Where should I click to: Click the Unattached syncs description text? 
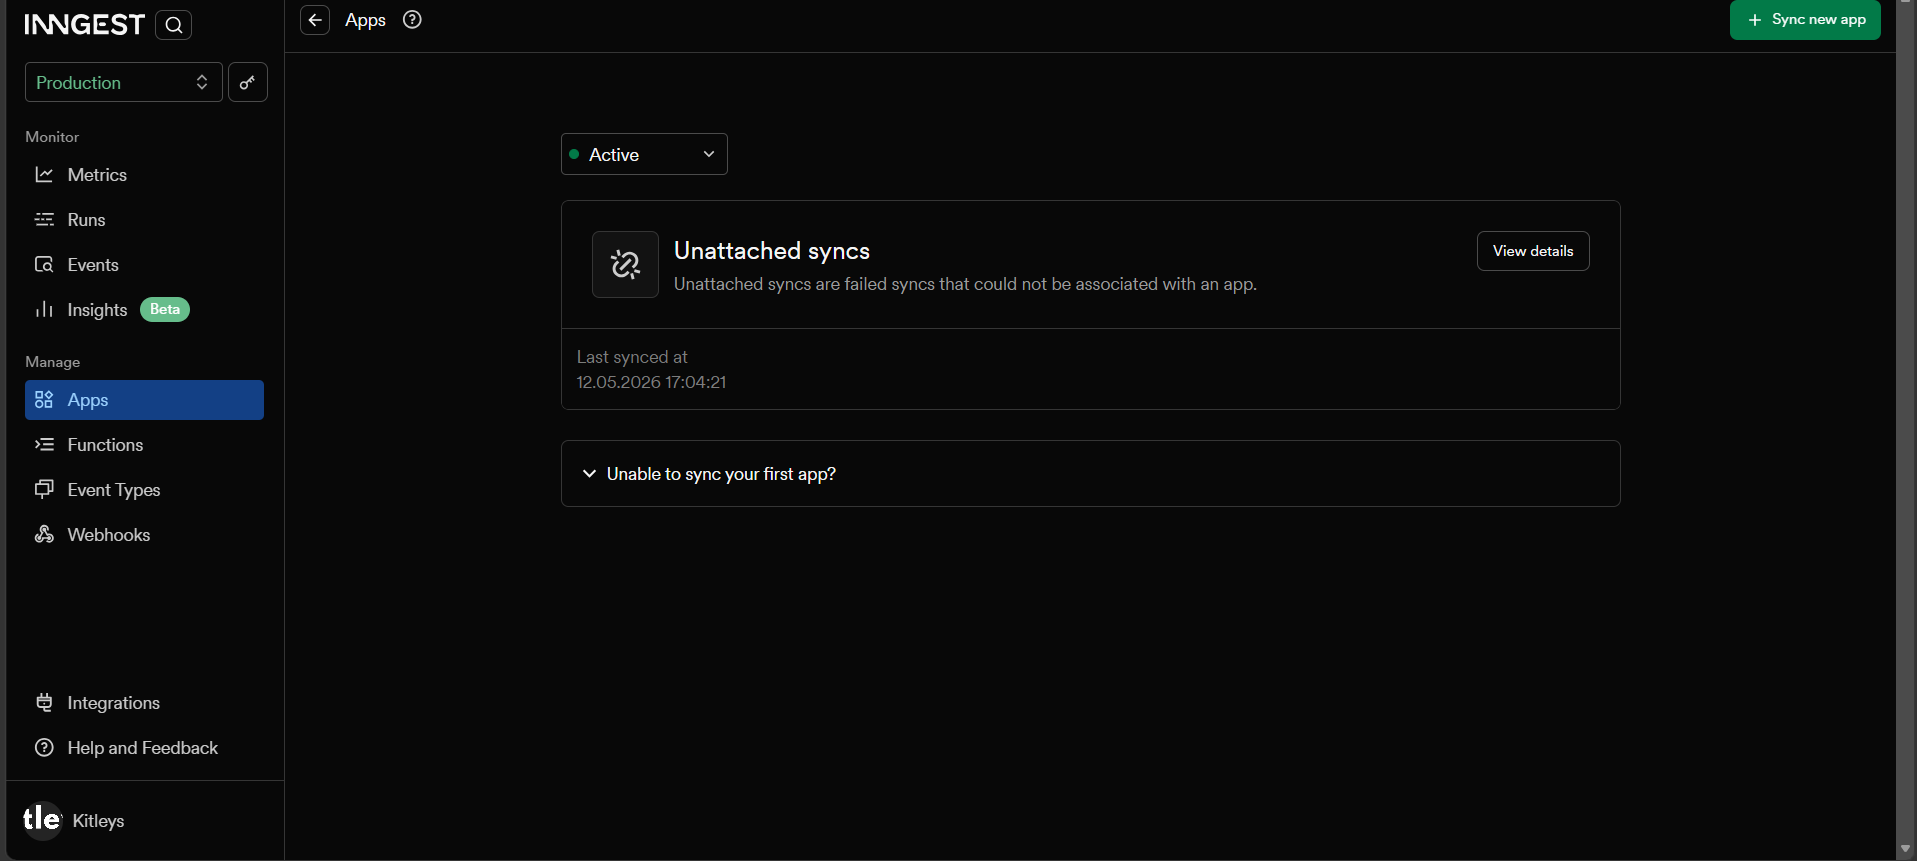click(965, 284)
